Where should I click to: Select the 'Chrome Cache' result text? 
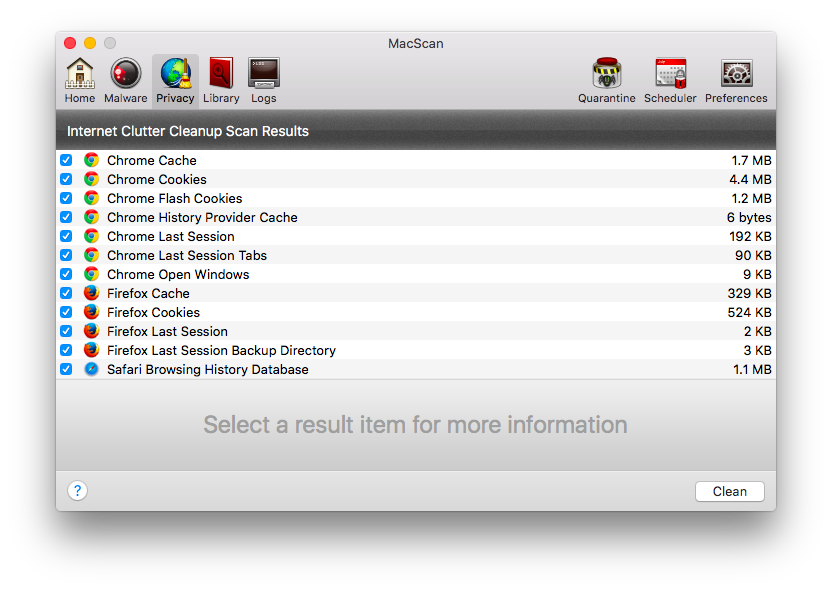(152, 160)
